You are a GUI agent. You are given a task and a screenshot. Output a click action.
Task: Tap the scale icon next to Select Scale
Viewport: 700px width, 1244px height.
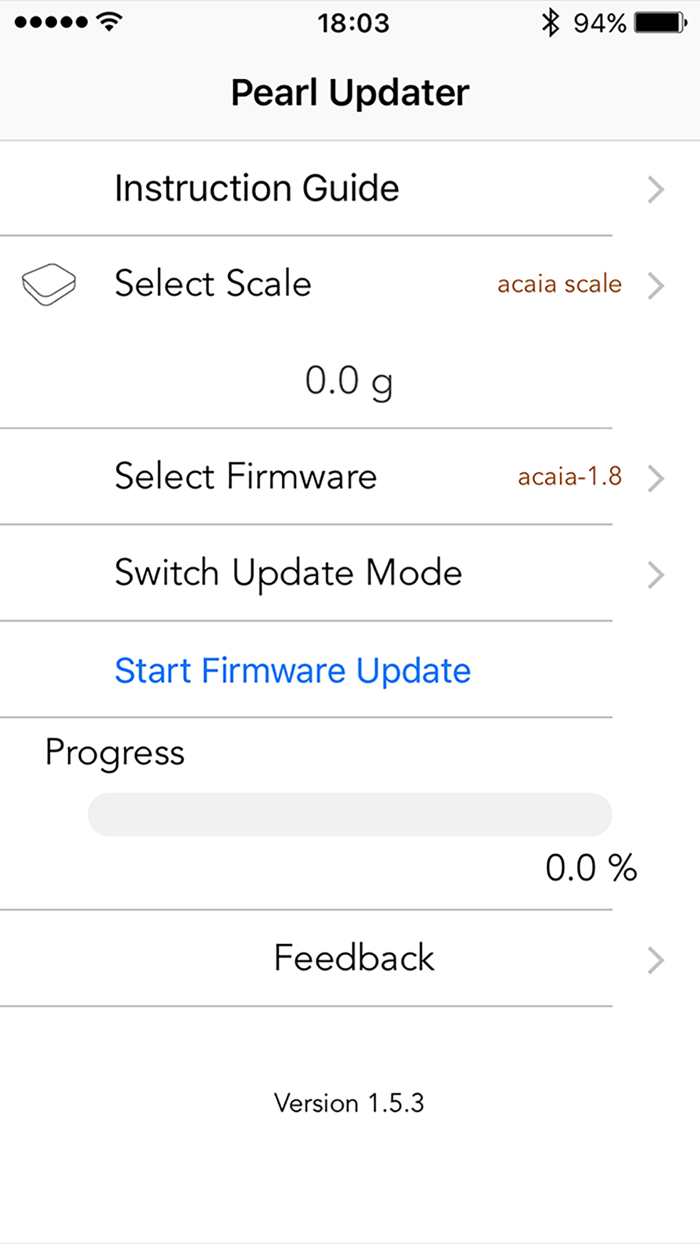click(x=49, y=284)
